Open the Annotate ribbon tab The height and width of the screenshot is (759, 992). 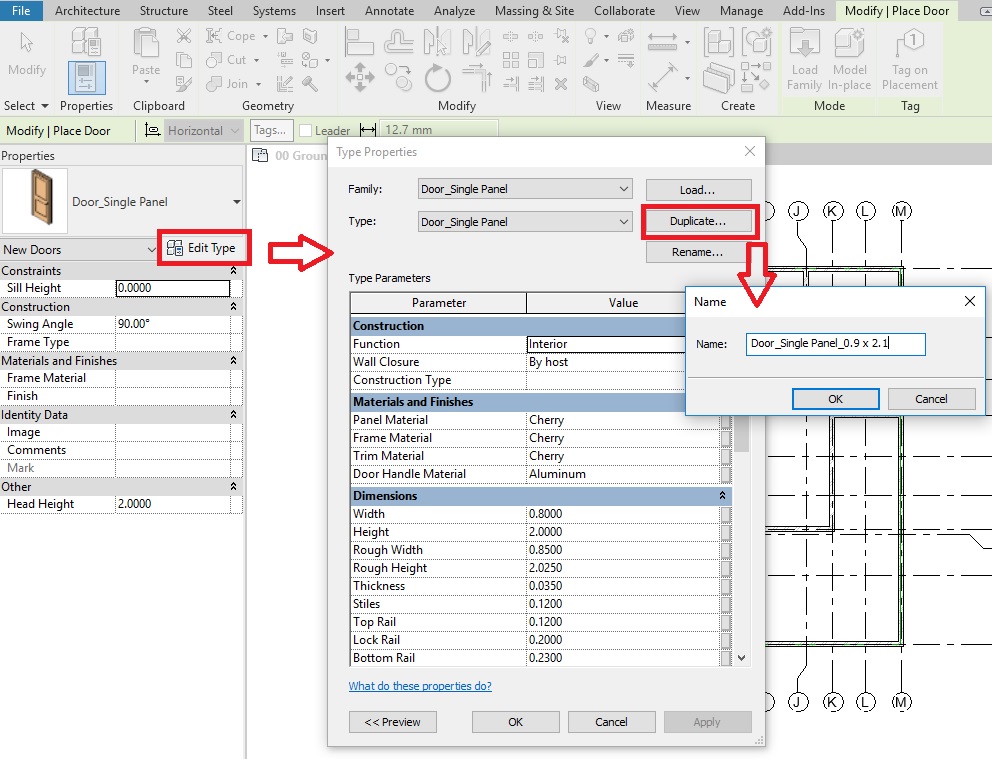coord(389,11)
